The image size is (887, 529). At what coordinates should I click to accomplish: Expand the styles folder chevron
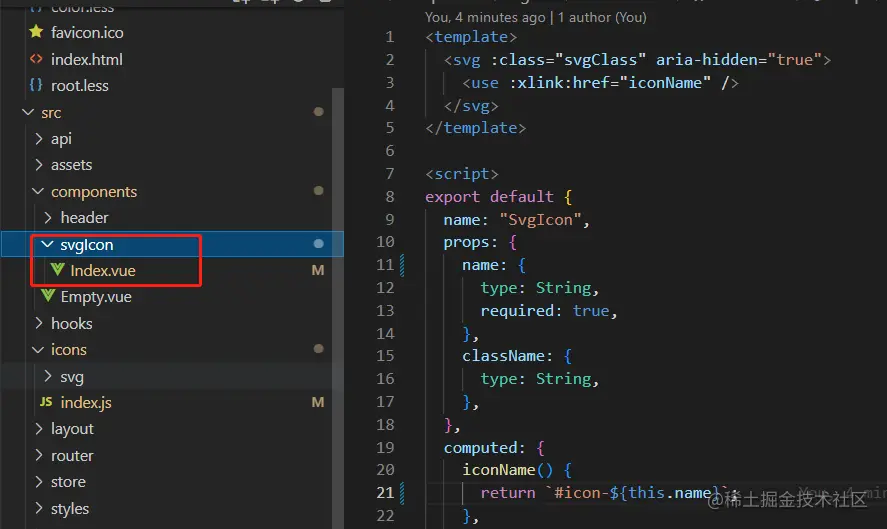pyautogui.click(x=38, y=508)
